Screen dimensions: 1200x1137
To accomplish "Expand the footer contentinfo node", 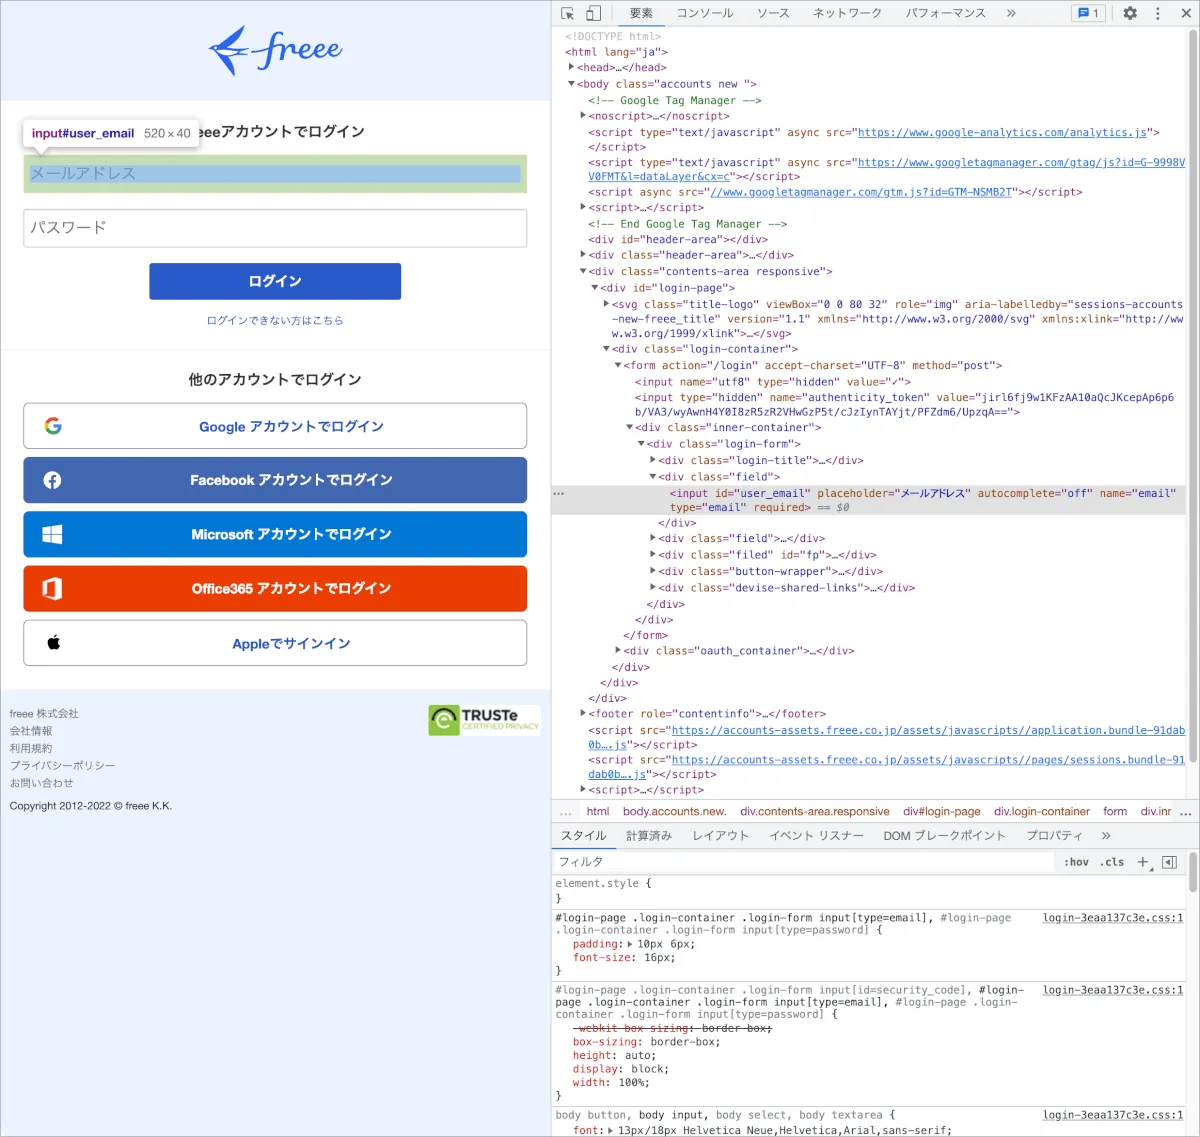I will (583, 714).
